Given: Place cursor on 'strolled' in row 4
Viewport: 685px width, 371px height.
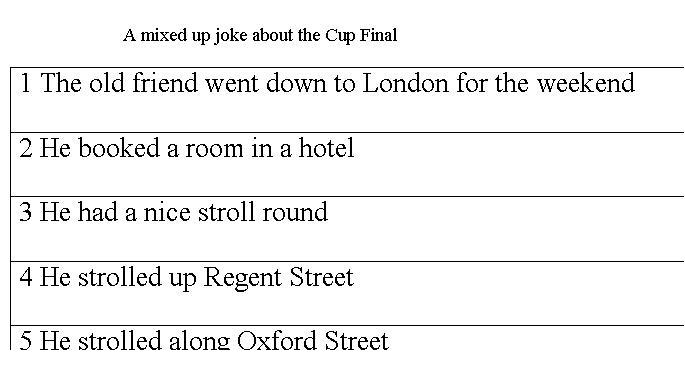Looking at the screenshot, I should click(x=120, y=277).
